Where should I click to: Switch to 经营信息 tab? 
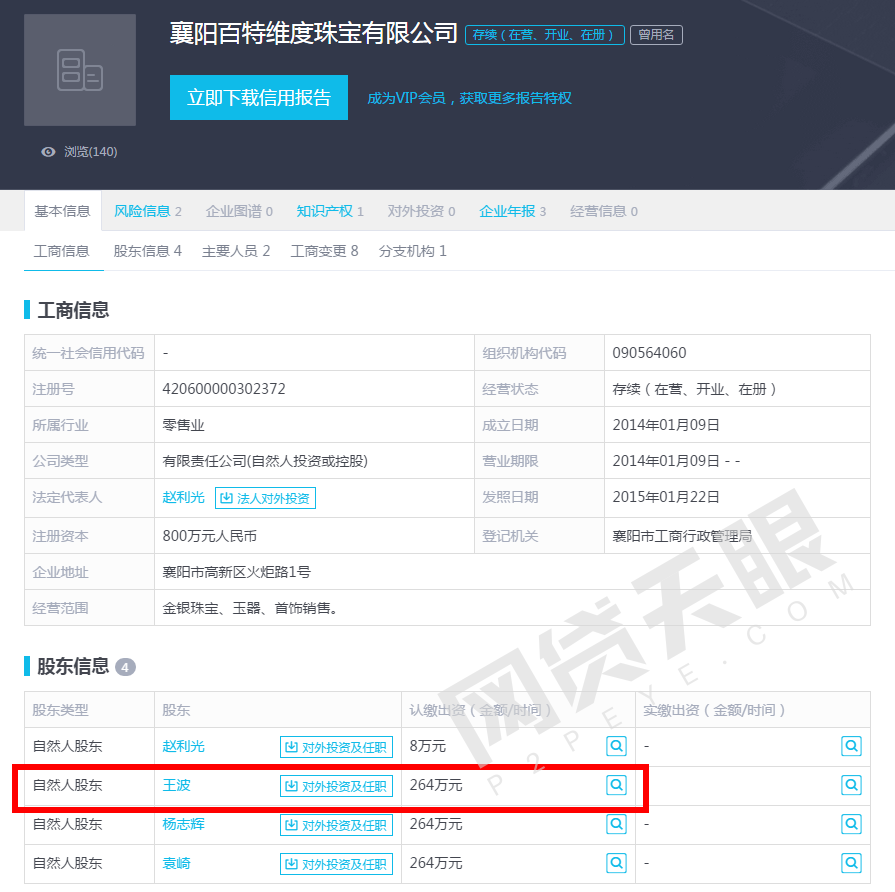(604, 211)
